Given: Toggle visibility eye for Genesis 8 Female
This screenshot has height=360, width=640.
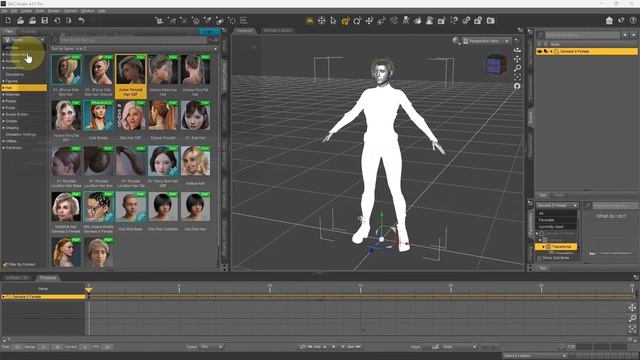Looking at the screenshot, I should [540, 51].
